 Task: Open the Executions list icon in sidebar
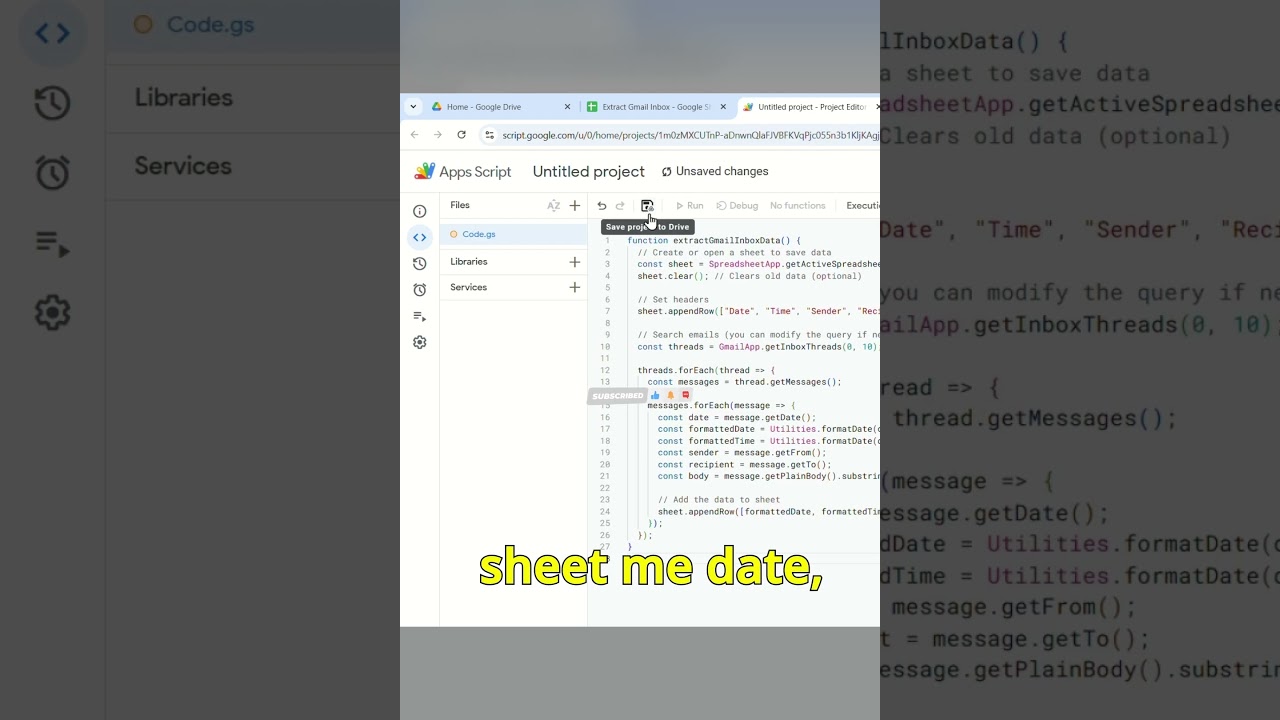point(420,316)
